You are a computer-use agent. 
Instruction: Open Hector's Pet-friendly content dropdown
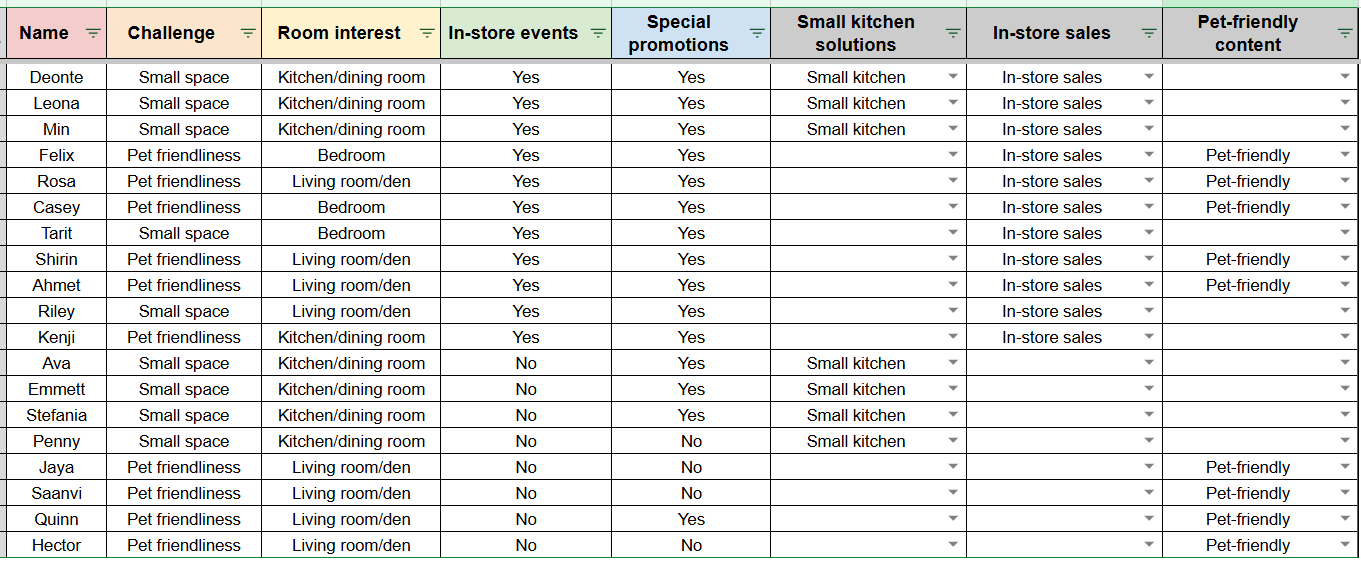coord(1345,545)
